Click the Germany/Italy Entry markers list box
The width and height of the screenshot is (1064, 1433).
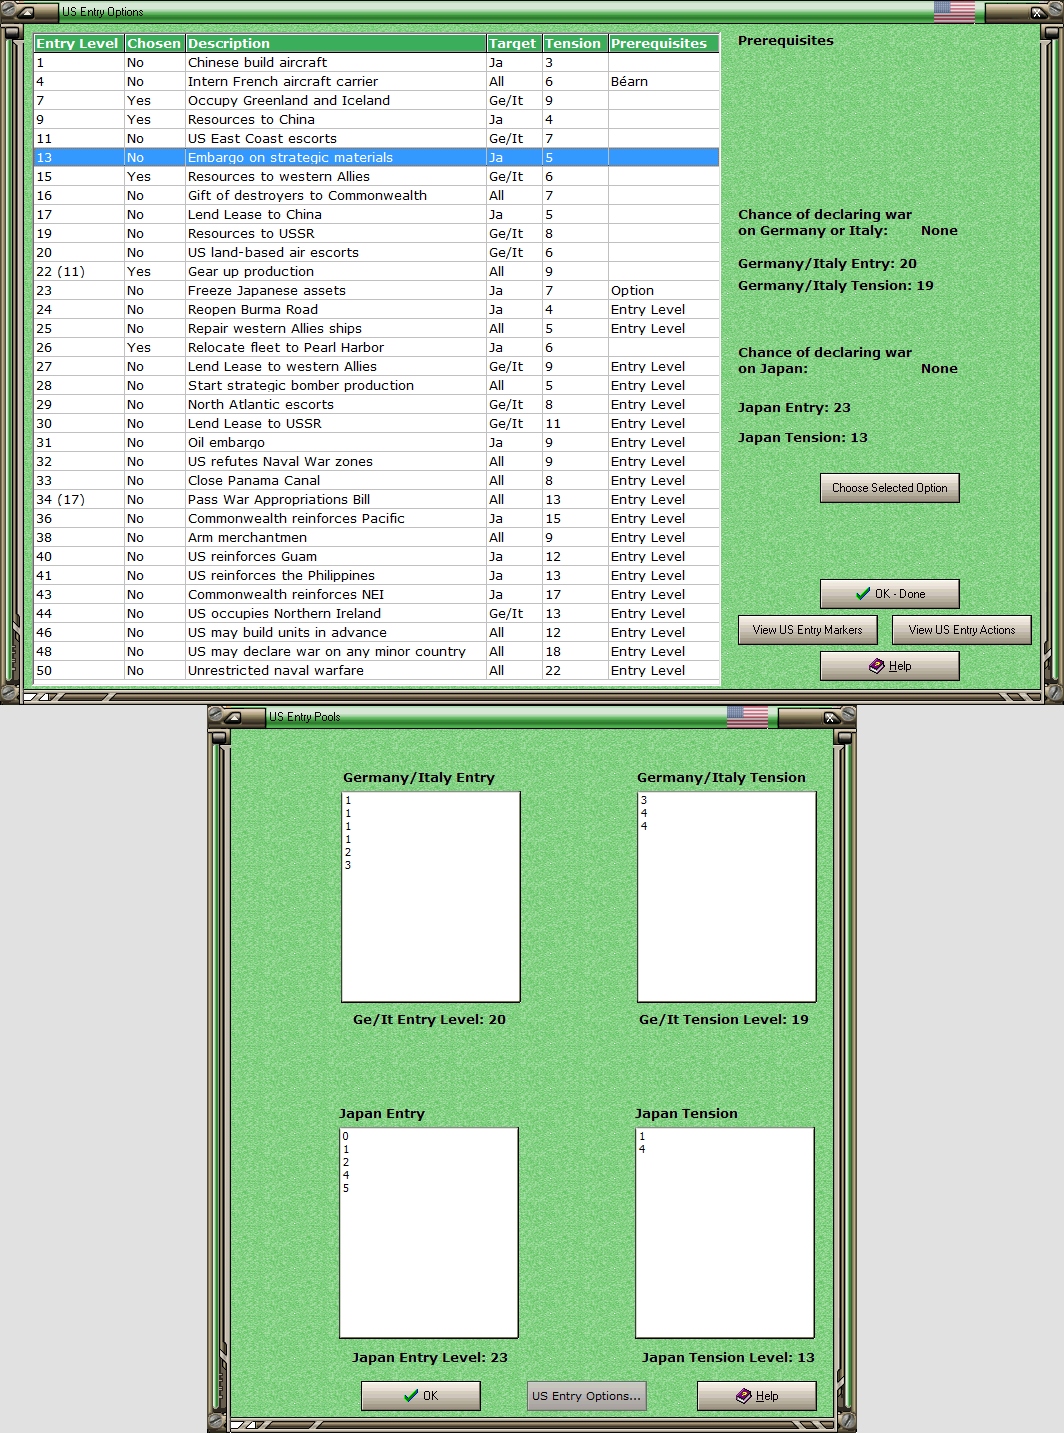(x=431, y=897)
